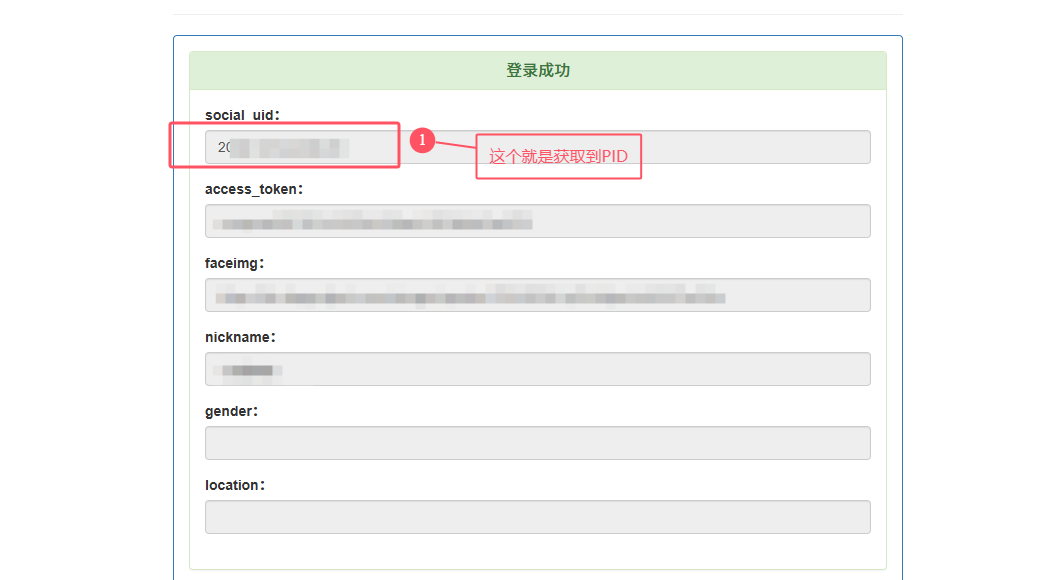Screen dimensions: 1061x580
Task: Click the social_uid field label
Action: coord(240,115)
